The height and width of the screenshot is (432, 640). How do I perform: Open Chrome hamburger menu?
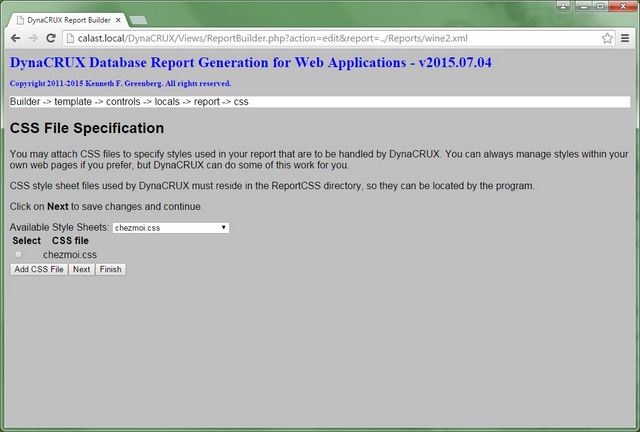(625, 38)
